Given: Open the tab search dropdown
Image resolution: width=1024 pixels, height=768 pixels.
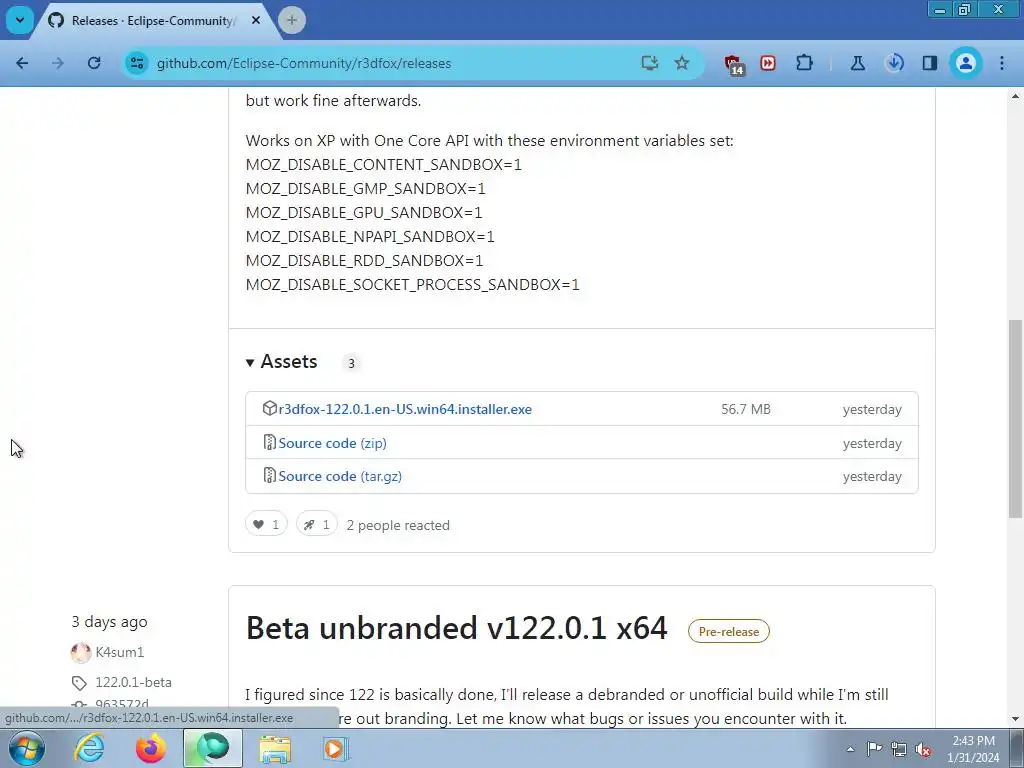Looking at the screenshot, I should (20, 20).
